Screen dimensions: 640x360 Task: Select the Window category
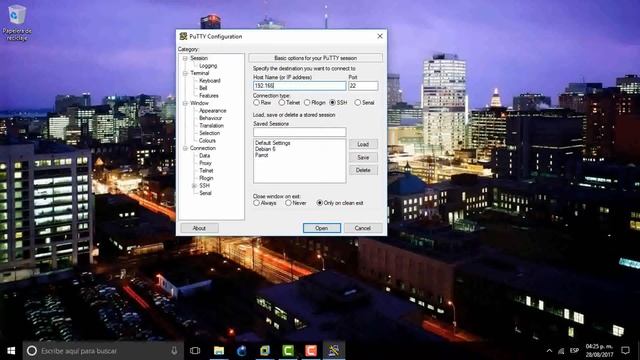tap(199, 103)
